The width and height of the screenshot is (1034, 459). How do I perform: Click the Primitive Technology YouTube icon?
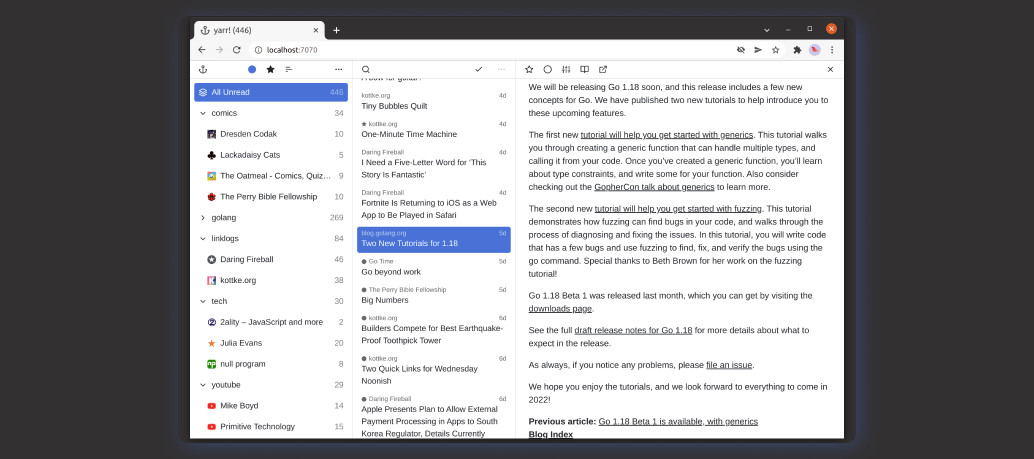[x=212, y=427]
